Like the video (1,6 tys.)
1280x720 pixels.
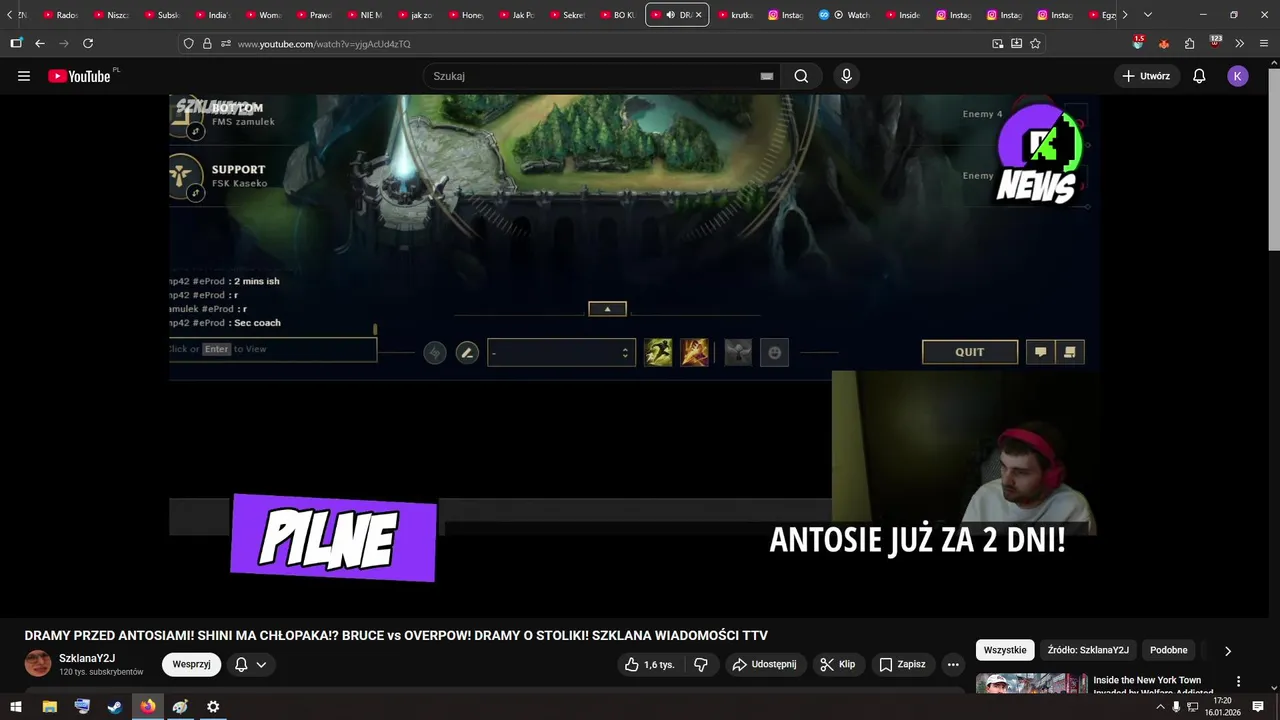tap(649, 664)
